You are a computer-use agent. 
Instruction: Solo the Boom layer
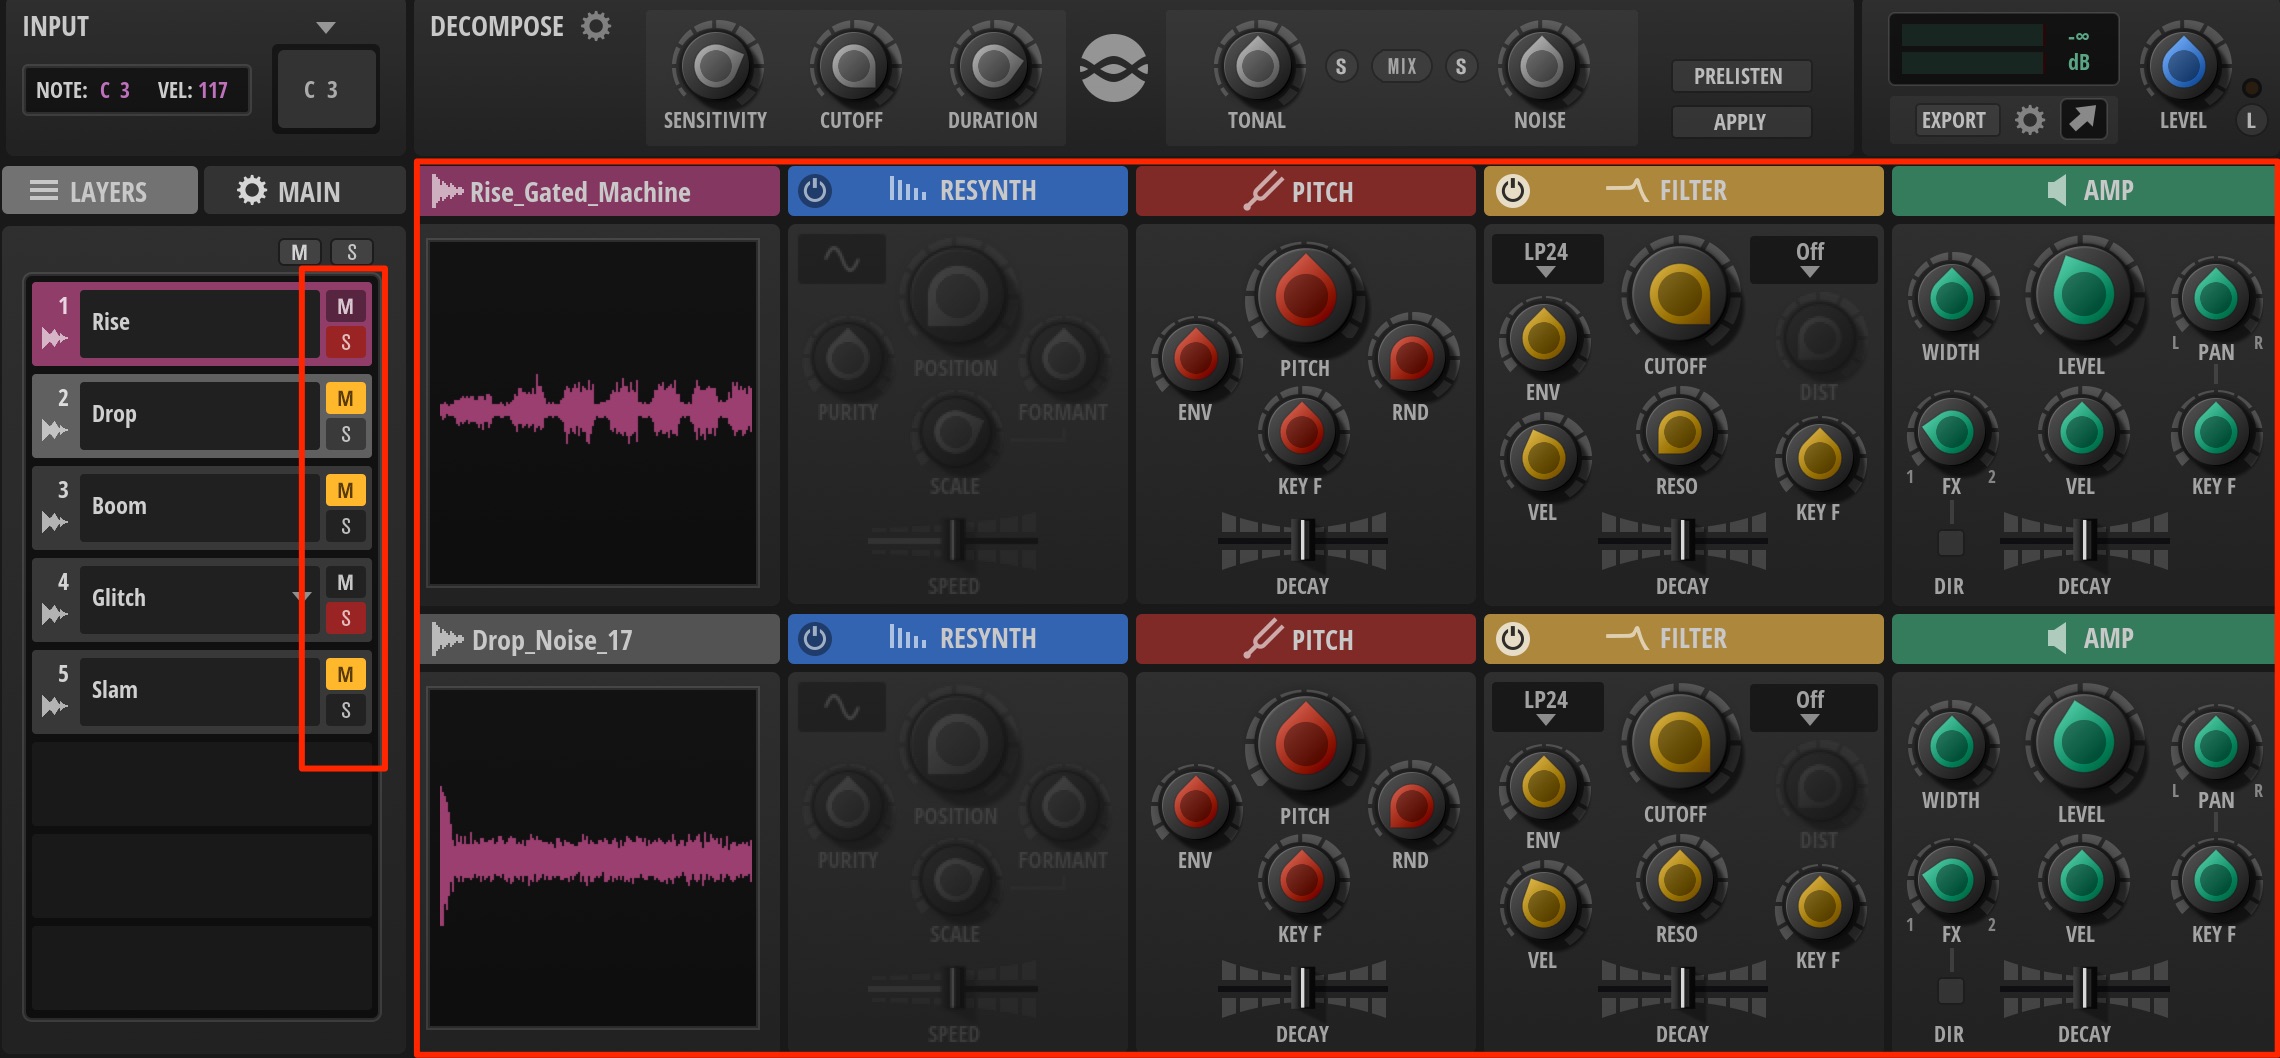[345, 526]
